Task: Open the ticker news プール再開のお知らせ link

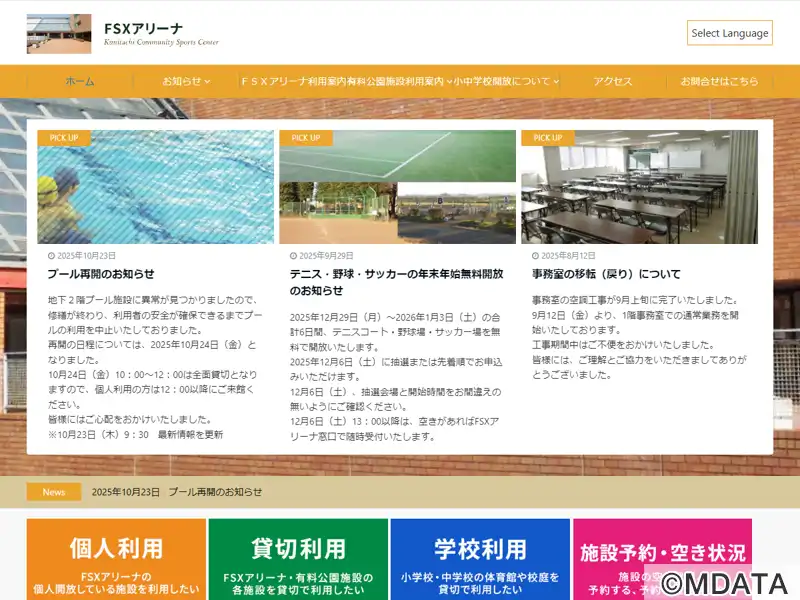Action: [215, 492]
